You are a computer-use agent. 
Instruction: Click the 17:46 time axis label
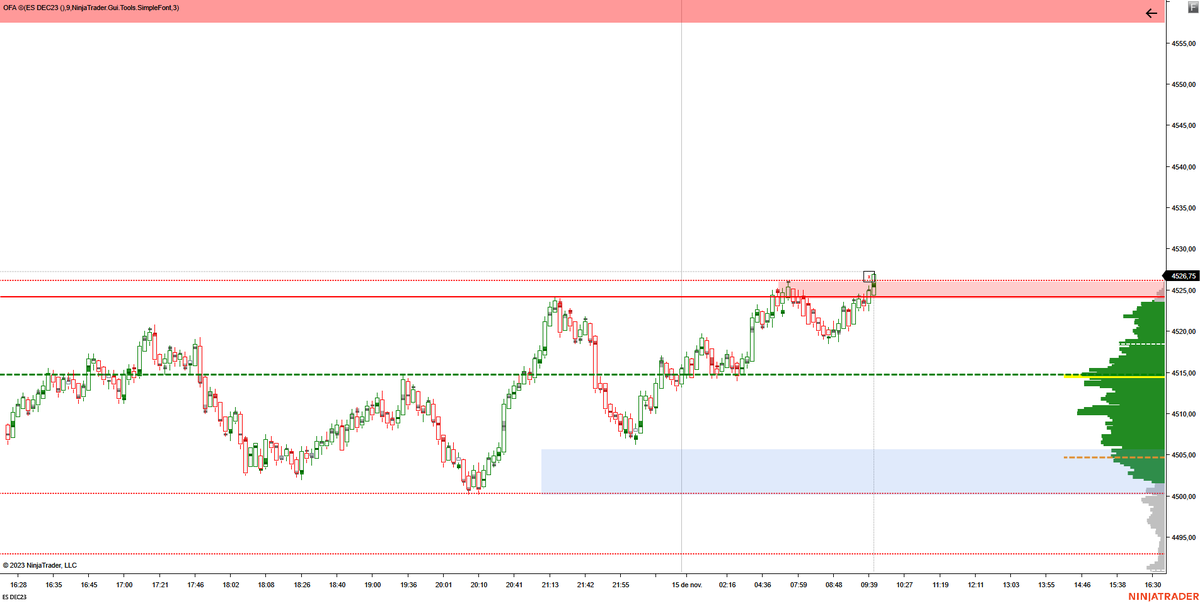pos(195,584)
